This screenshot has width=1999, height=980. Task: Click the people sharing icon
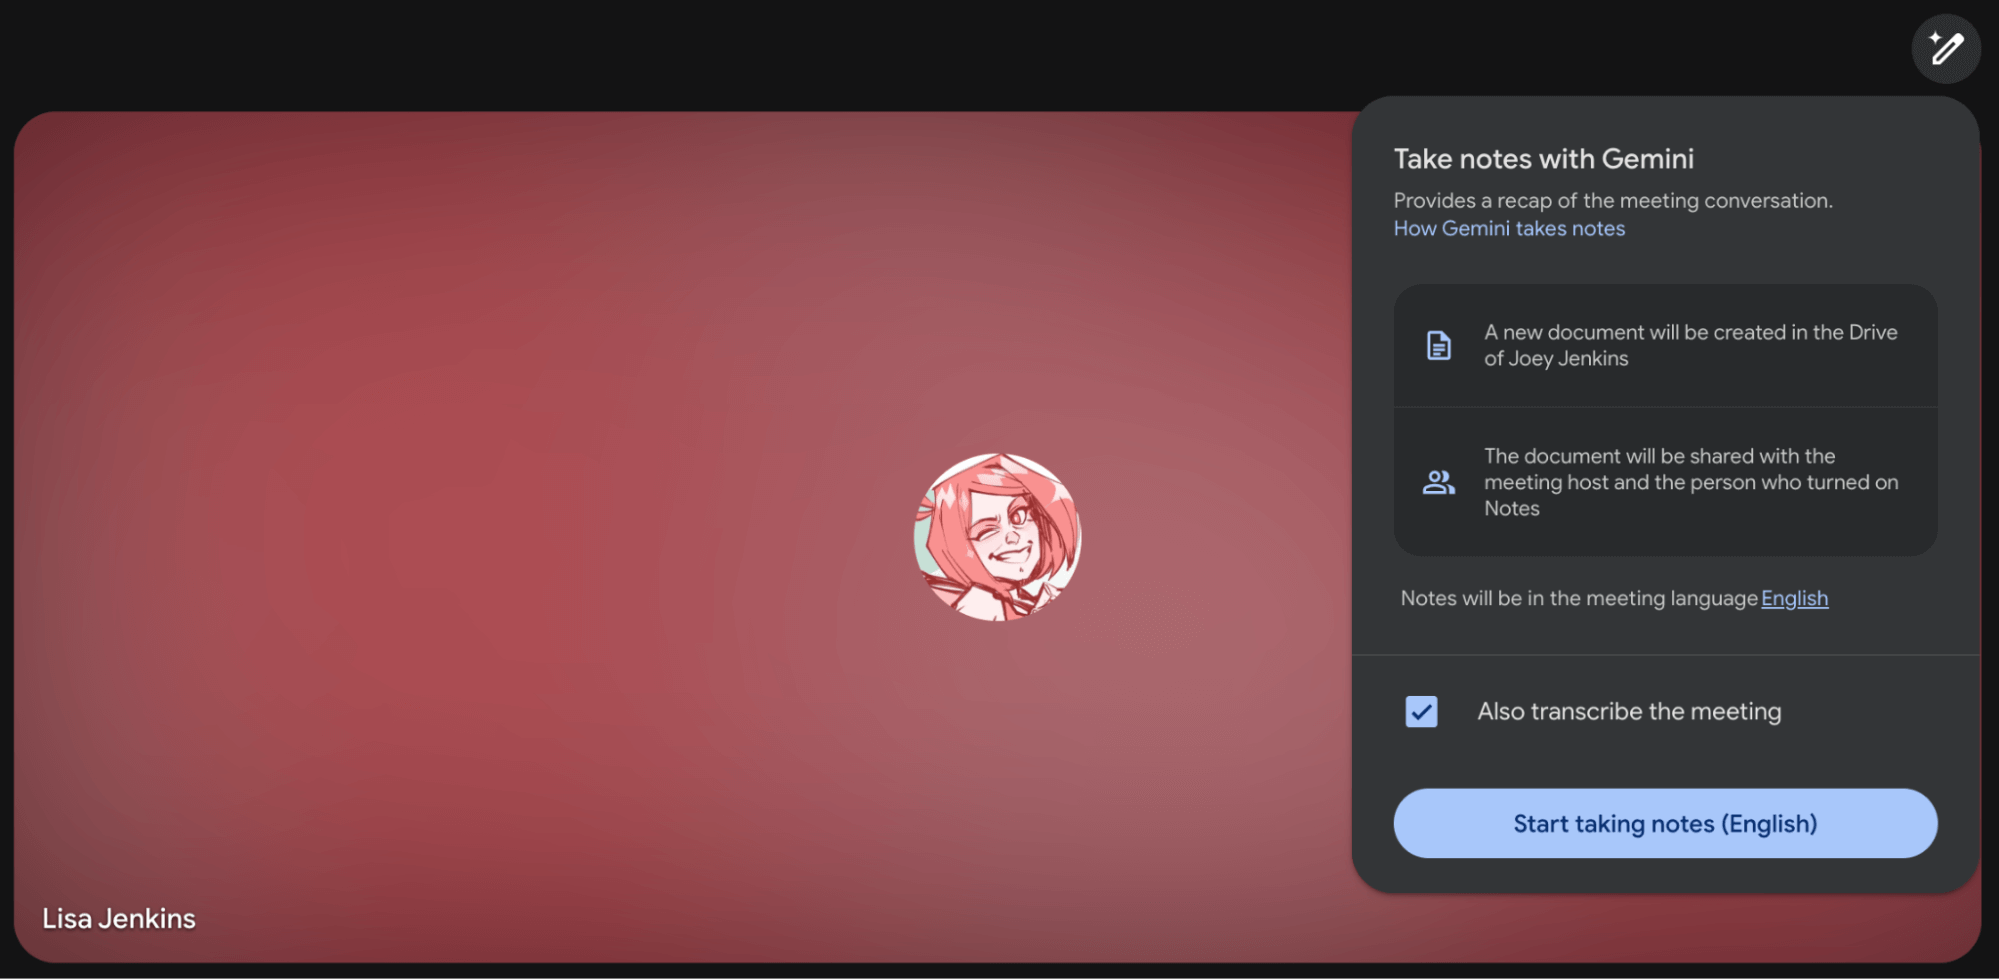[1438, 482]
